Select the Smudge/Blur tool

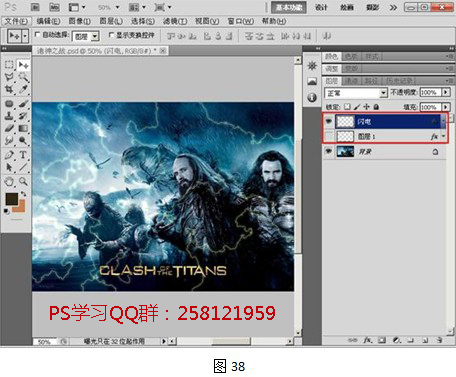9,140
